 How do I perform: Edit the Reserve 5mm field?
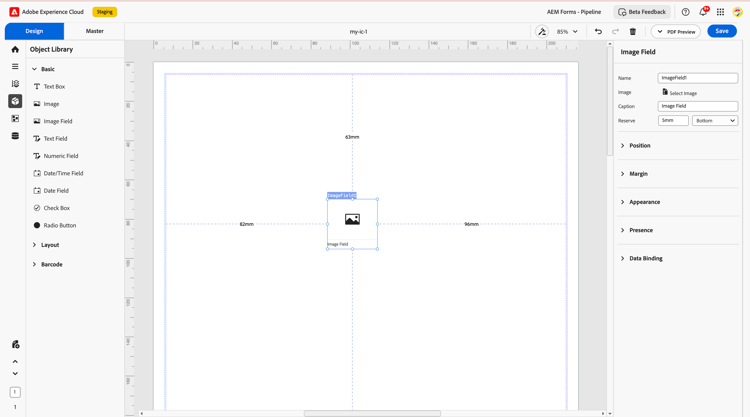pos(673,121)
